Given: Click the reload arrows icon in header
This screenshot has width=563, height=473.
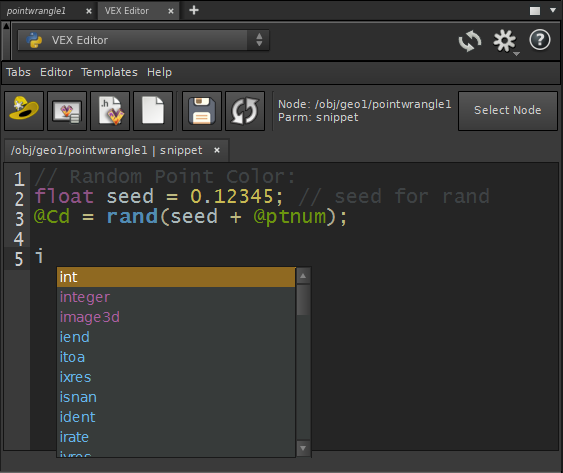Looking at the screenshot, I should point(470,41).
